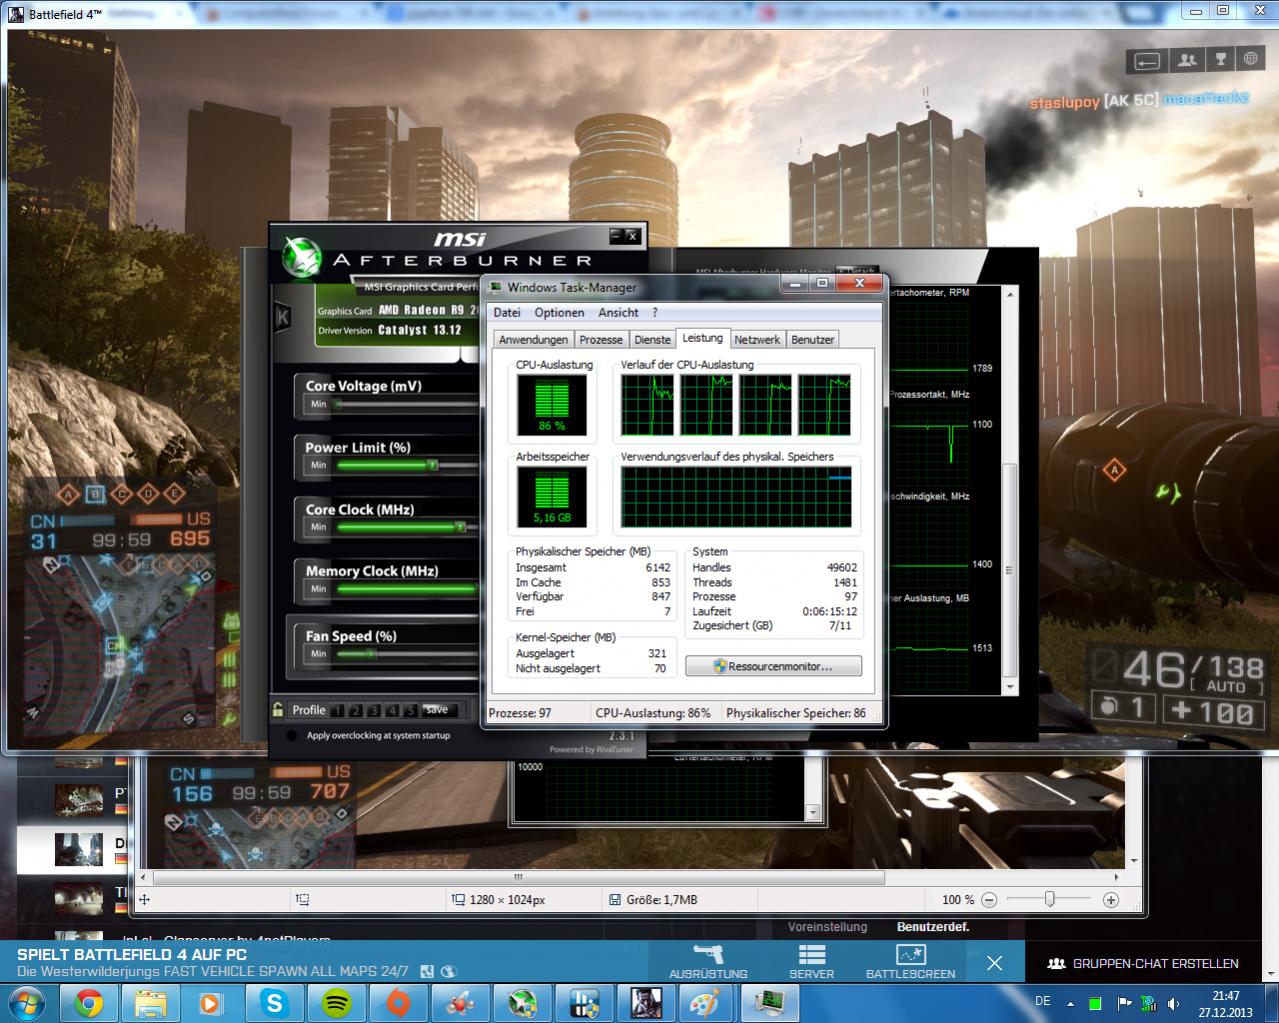Click the Core Clock slider handle

[x=460, y=527]
